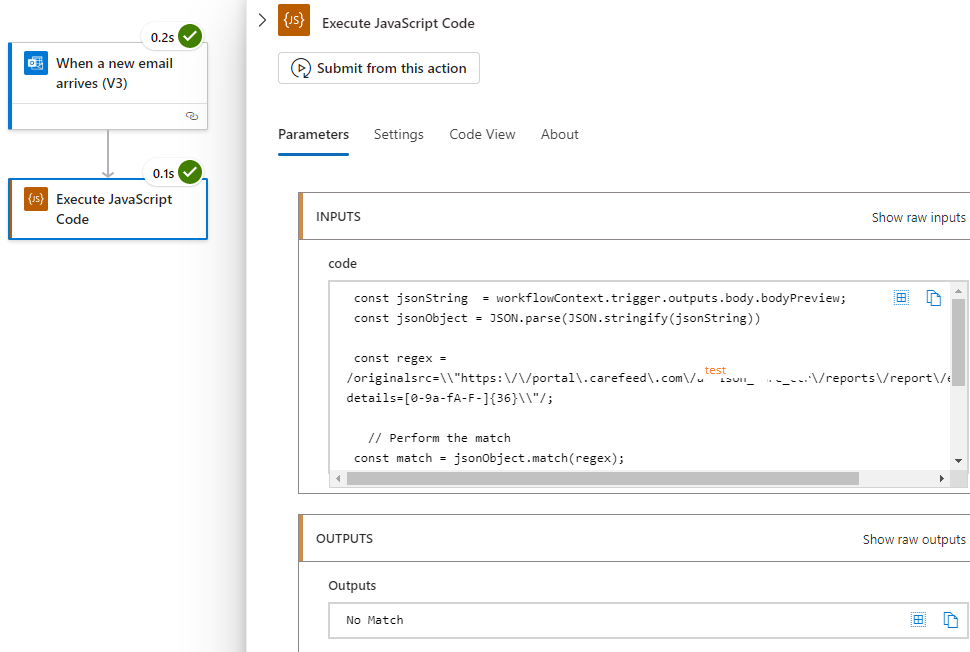970x652 pixels.
Task: Click the Outlook icon on the email trigger card
Action: (x=36, y=63)
